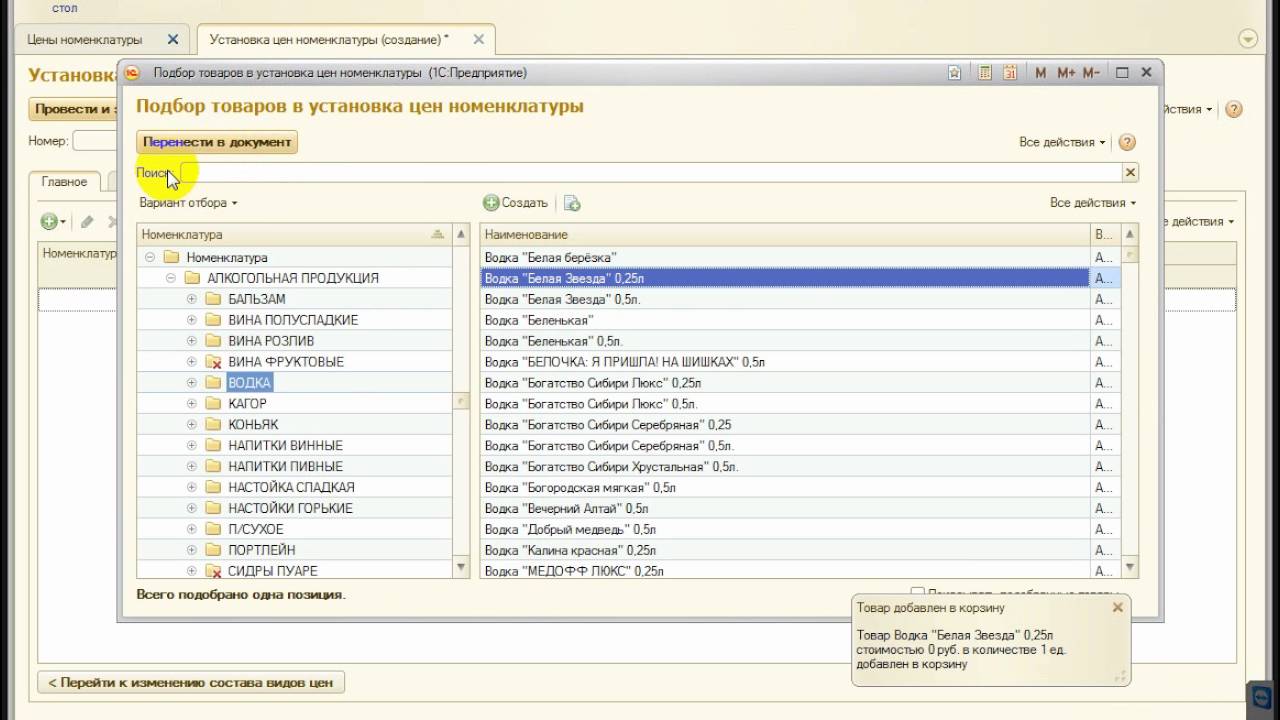Click the green add icon in background document

point(49,222)
